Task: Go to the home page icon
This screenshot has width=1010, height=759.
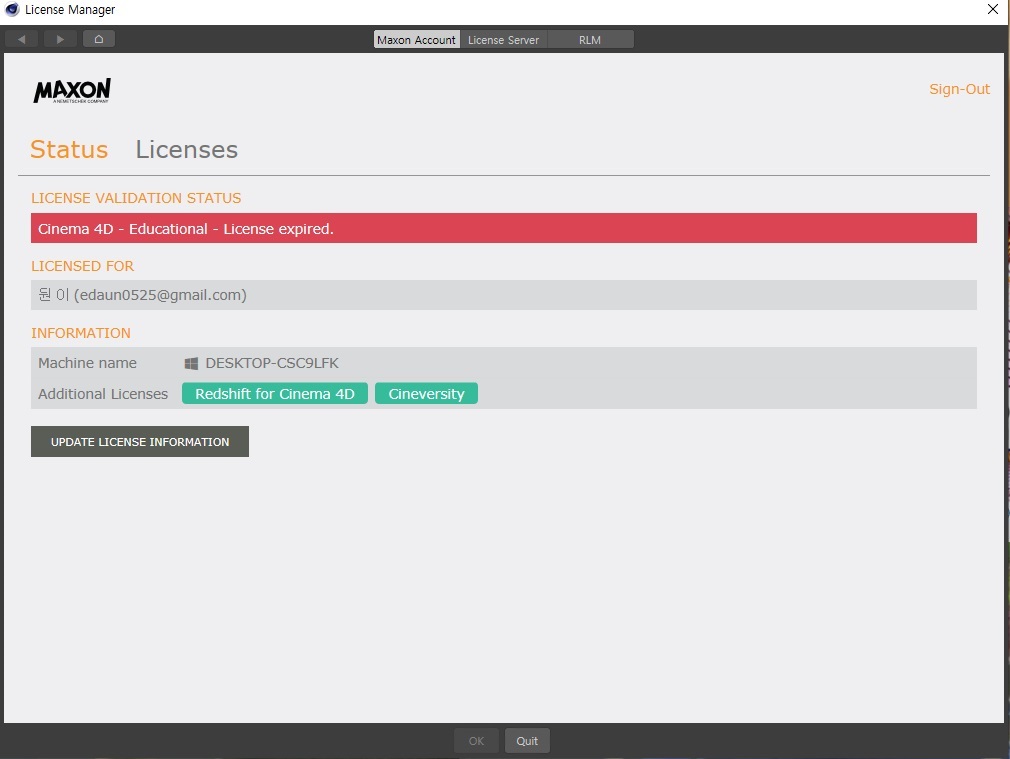Action: [x=99, y=39]
